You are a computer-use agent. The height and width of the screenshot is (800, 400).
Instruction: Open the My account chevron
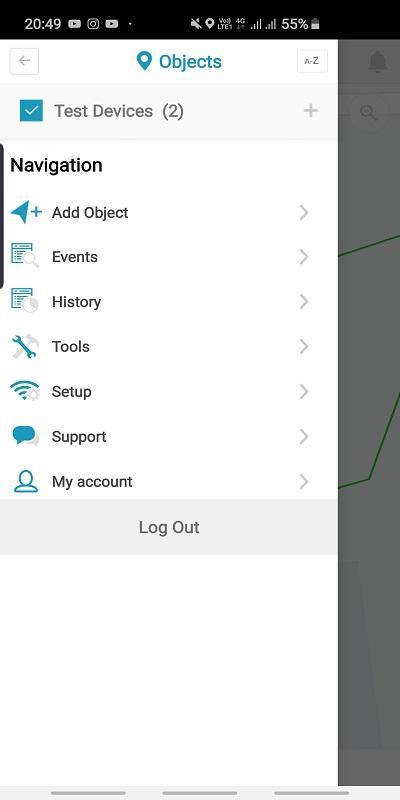click(x=304, y=481)
